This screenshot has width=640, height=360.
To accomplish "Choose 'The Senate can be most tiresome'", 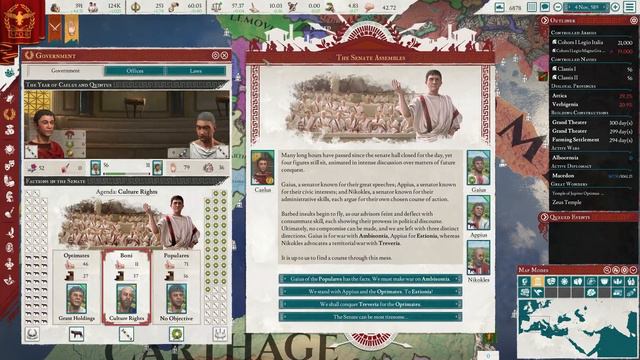I will tap(370, 317).
